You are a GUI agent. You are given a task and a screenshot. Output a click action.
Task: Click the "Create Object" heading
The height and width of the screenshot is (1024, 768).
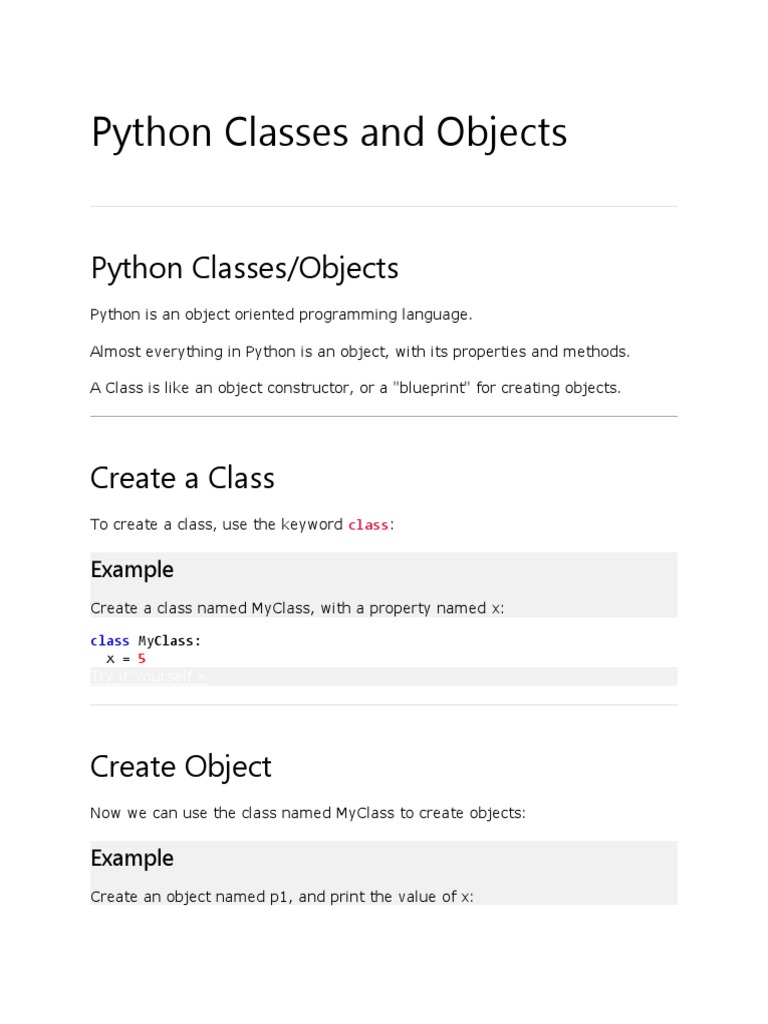(x=181, y=767)
